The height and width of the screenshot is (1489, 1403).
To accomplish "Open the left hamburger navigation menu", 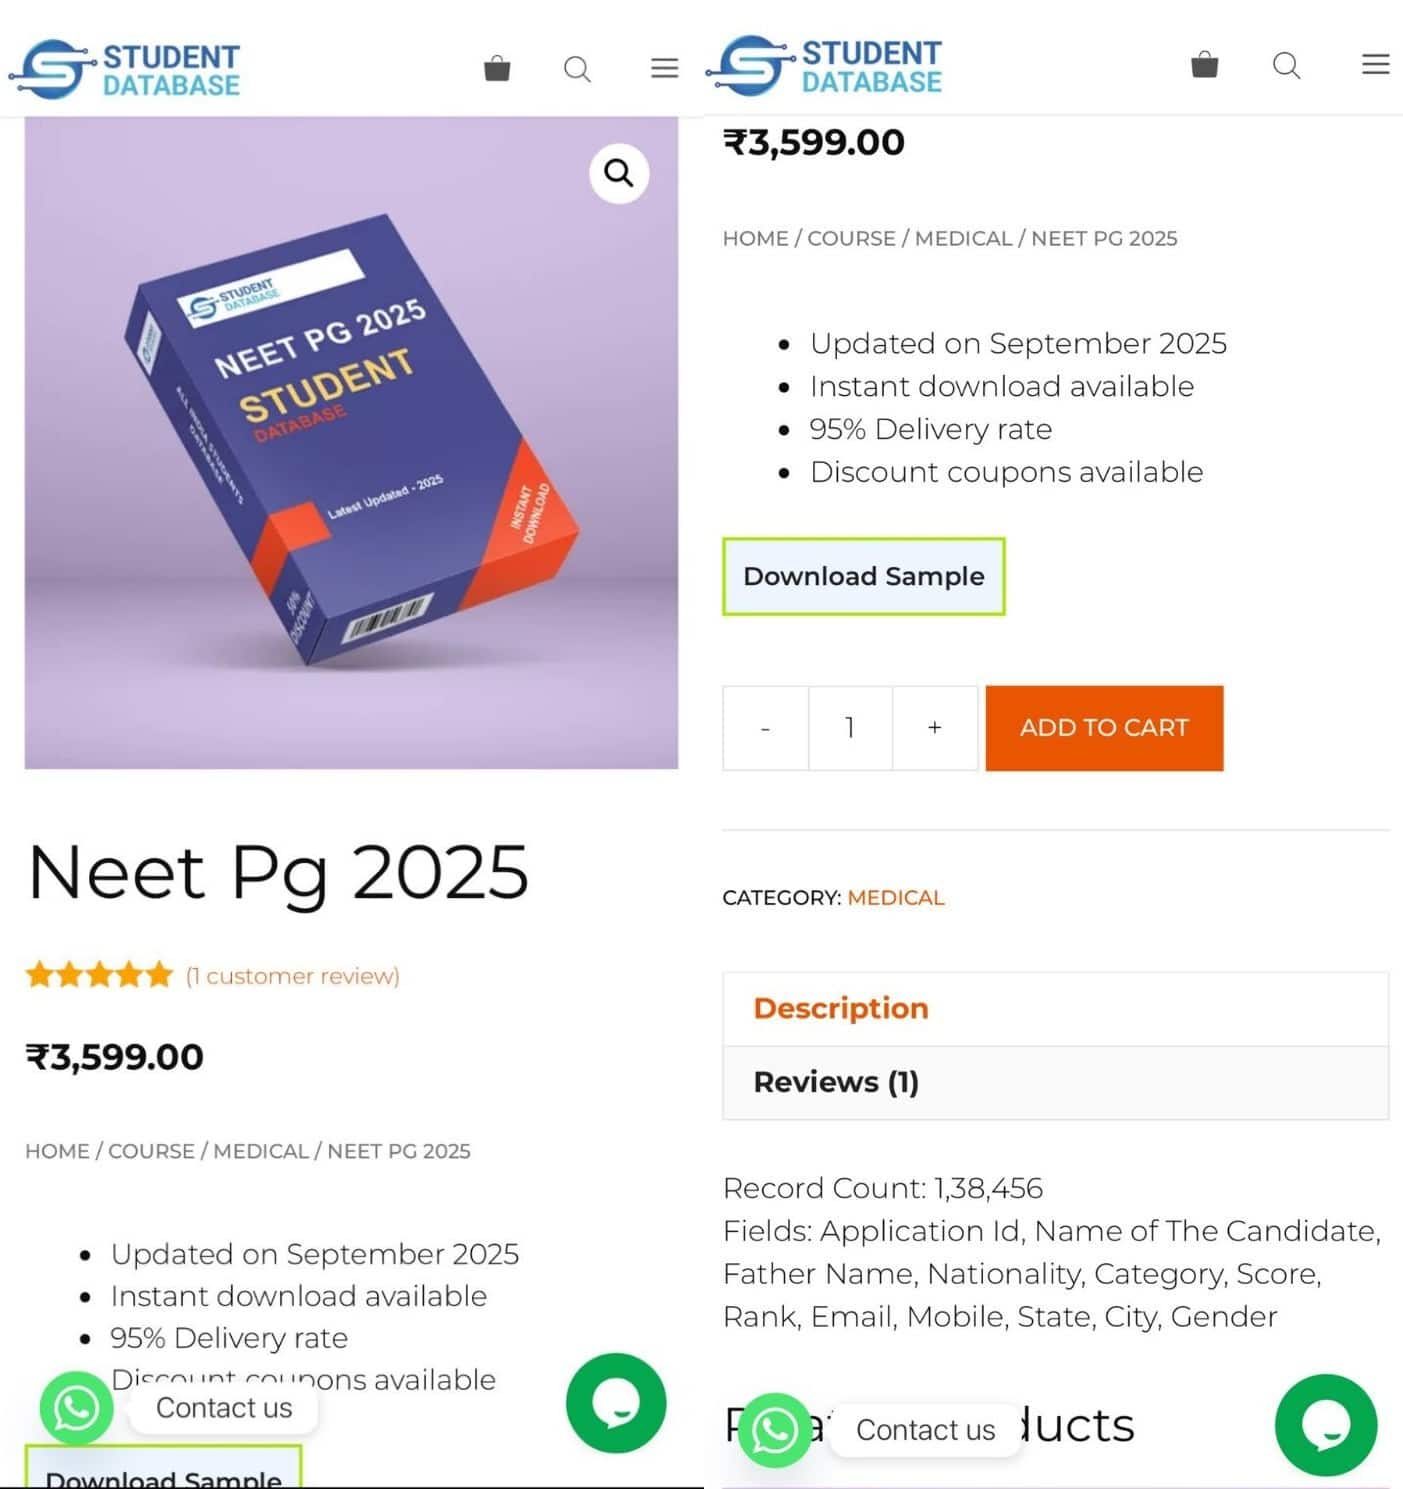I will click(663, 67).
